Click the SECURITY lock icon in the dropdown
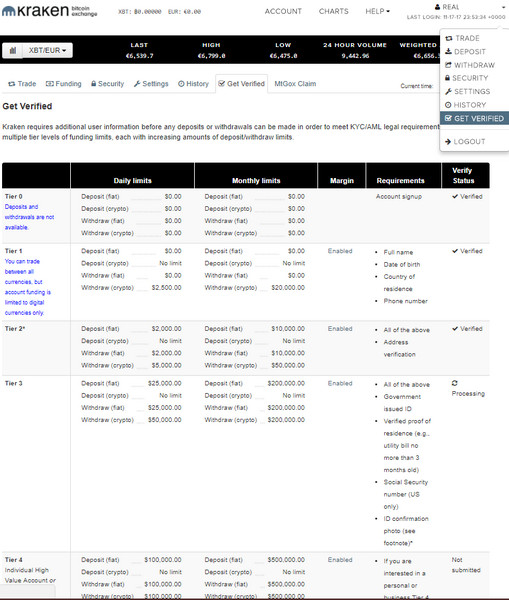Viewport: 509px width, 600px height. 447,78
